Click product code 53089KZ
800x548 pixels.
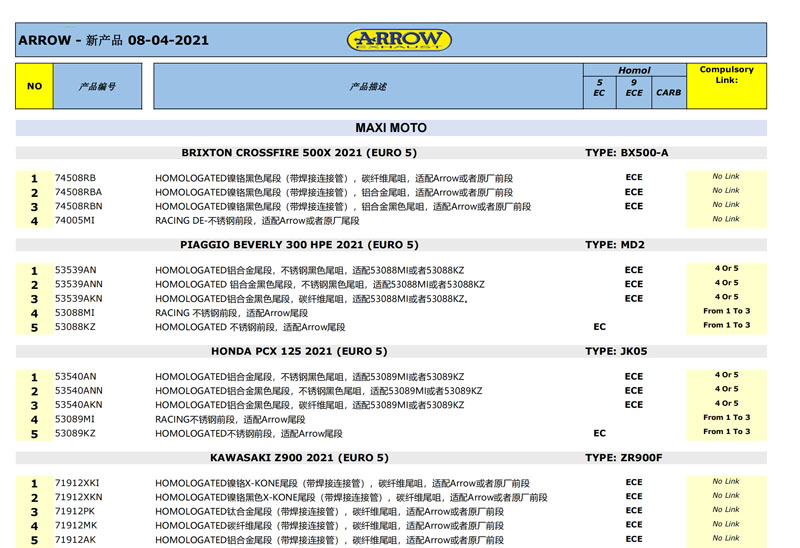(75, 433)
